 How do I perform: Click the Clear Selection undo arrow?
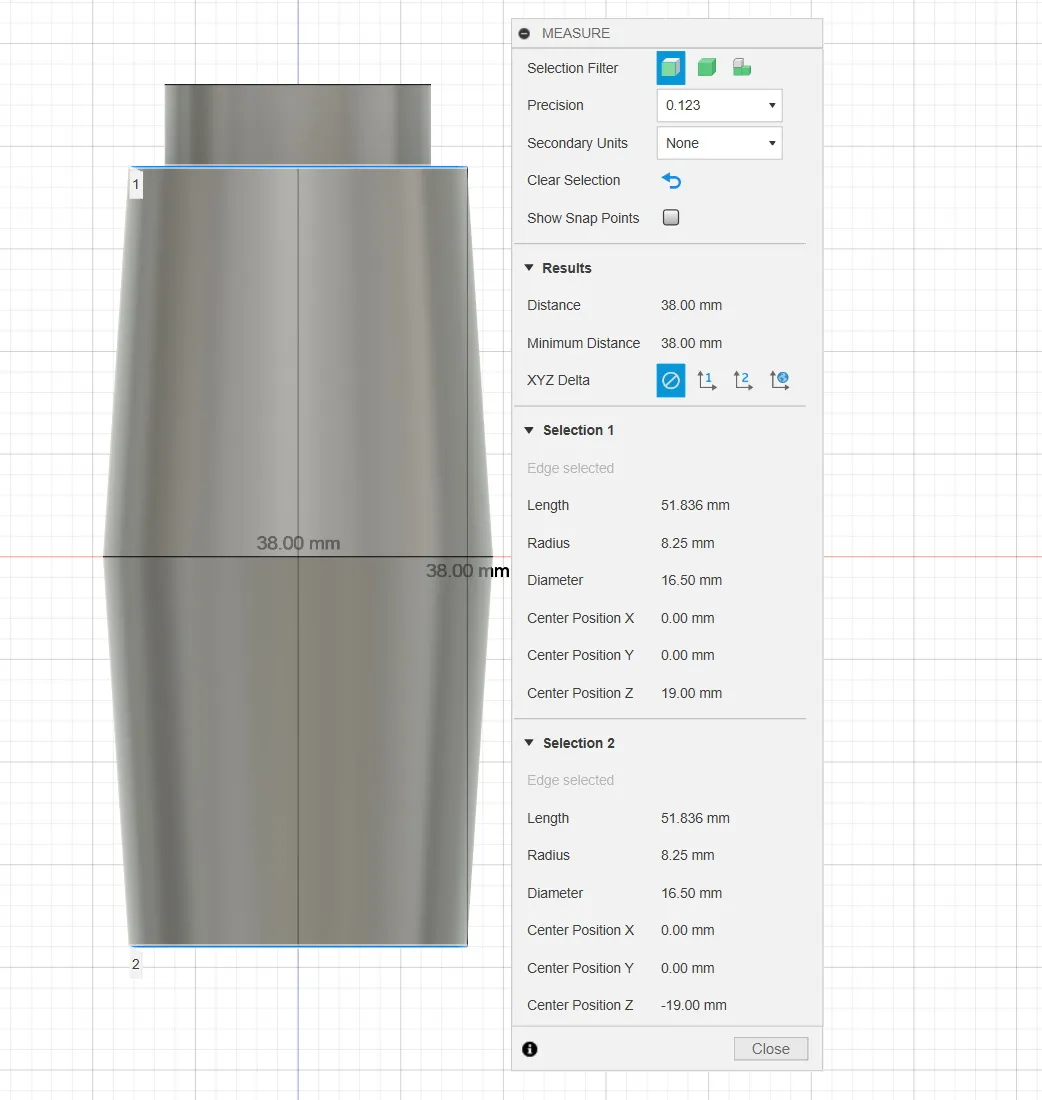(x=671, y=181)
